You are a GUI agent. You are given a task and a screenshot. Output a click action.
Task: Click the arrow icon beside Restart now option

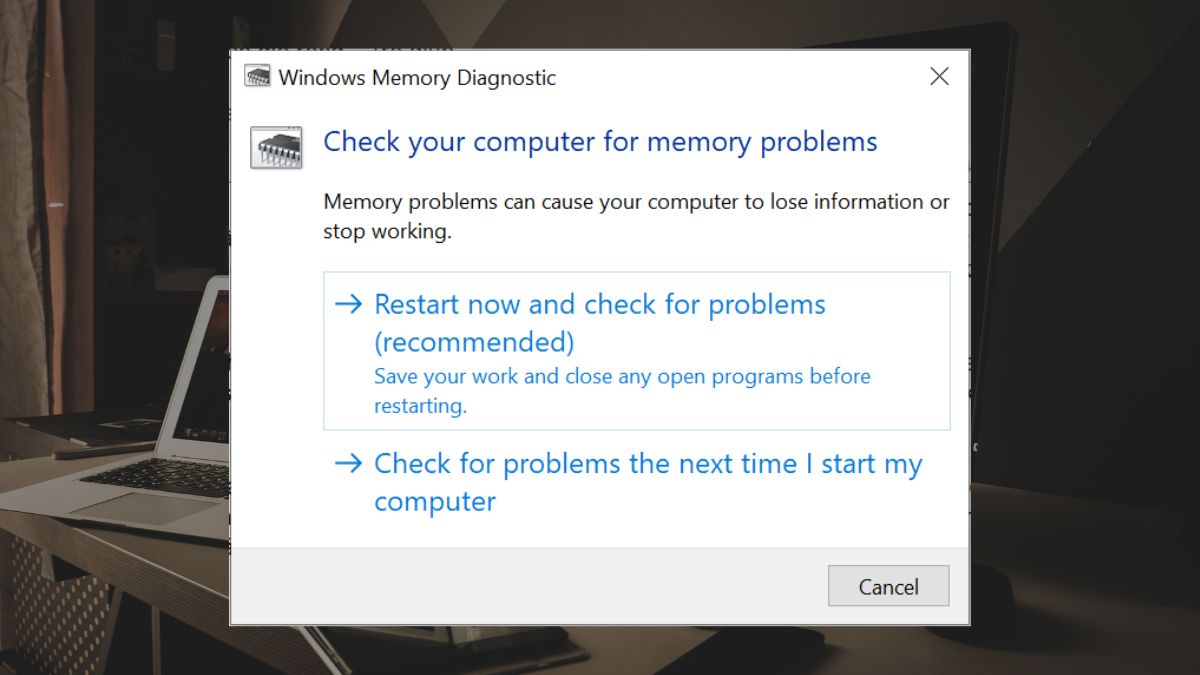tap(348, 305)
